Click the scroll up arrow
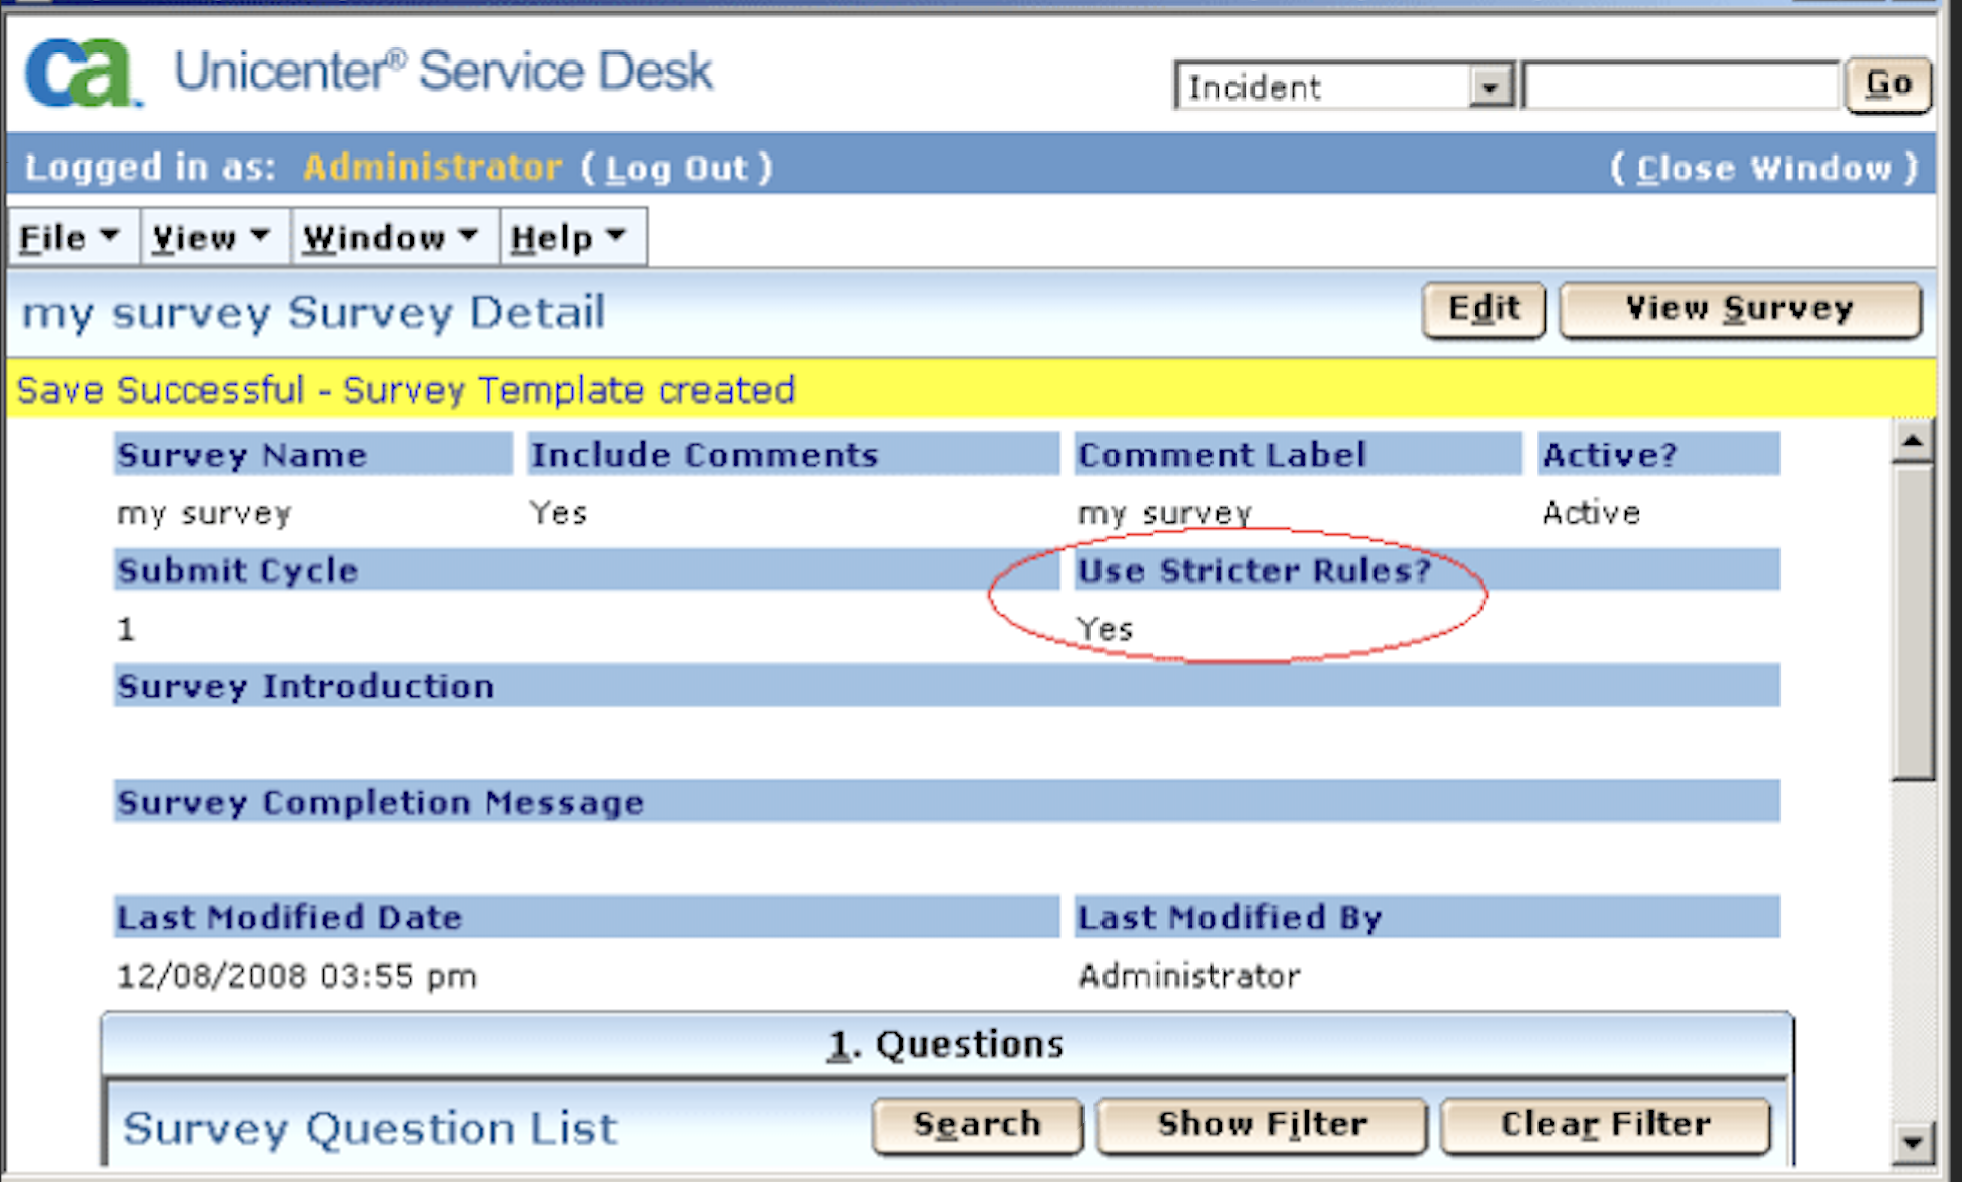1962x1182 pixels. tap(1912, 441)
